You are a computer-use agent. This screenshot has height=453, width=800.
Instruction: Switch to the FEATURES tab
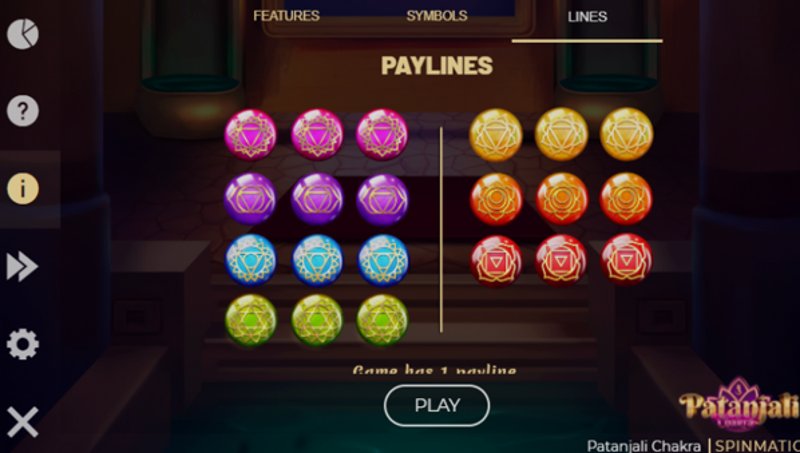tap(287, 16)
